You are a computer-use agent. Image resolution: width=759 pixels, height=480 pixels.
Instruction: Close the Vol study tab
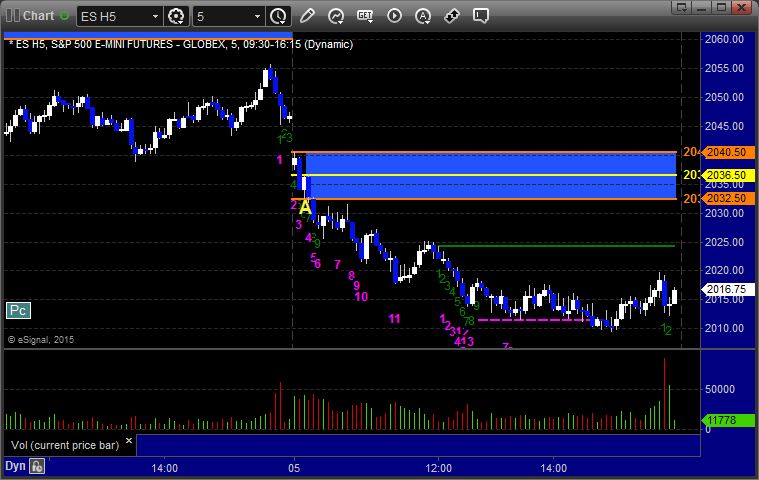131,438
